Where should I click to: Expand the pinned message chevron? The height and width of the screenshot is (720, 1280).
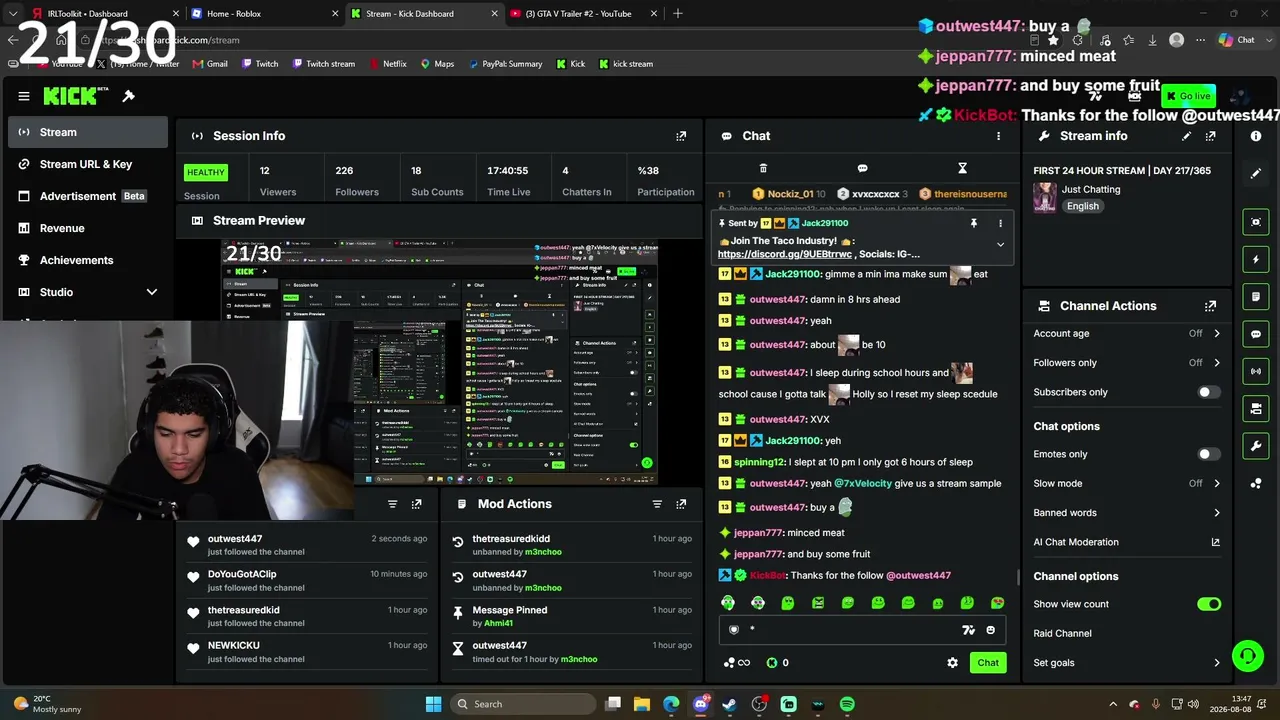[x=1000, y=245]
